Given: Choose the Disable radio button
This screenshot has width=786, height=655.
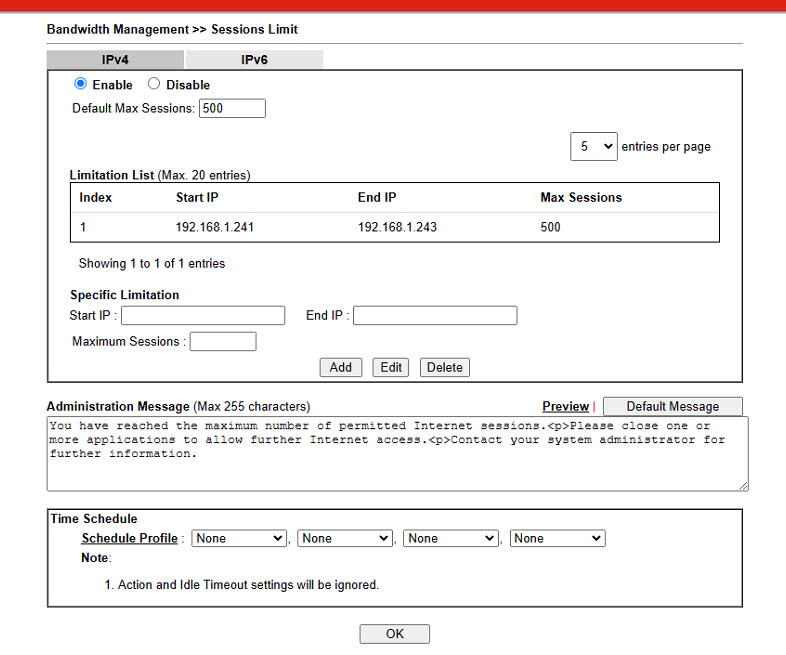Looking at the screenshot, I should [154, 84].
